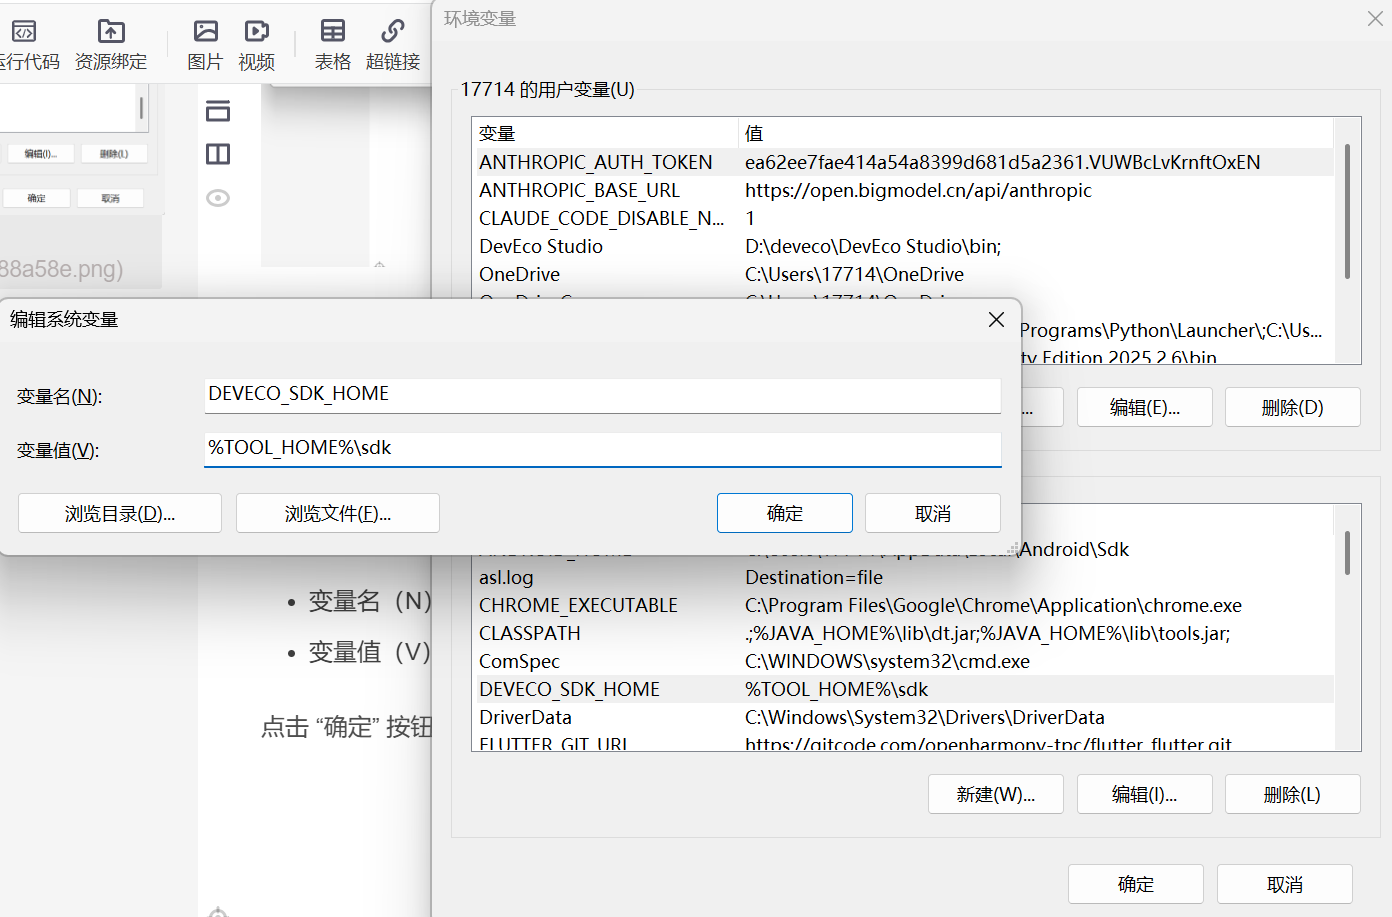Click 浏览目录(D)... button
Image resolution: width=1392 pixels, height=917 pixels.
point(120,513)
